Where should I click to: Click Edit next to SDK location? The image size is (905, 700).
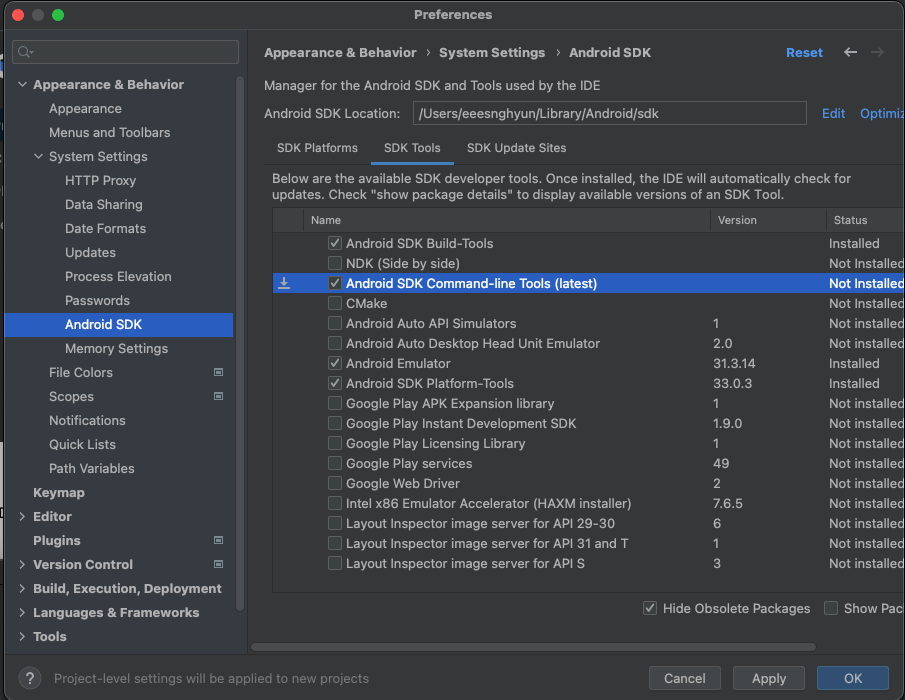833,113
